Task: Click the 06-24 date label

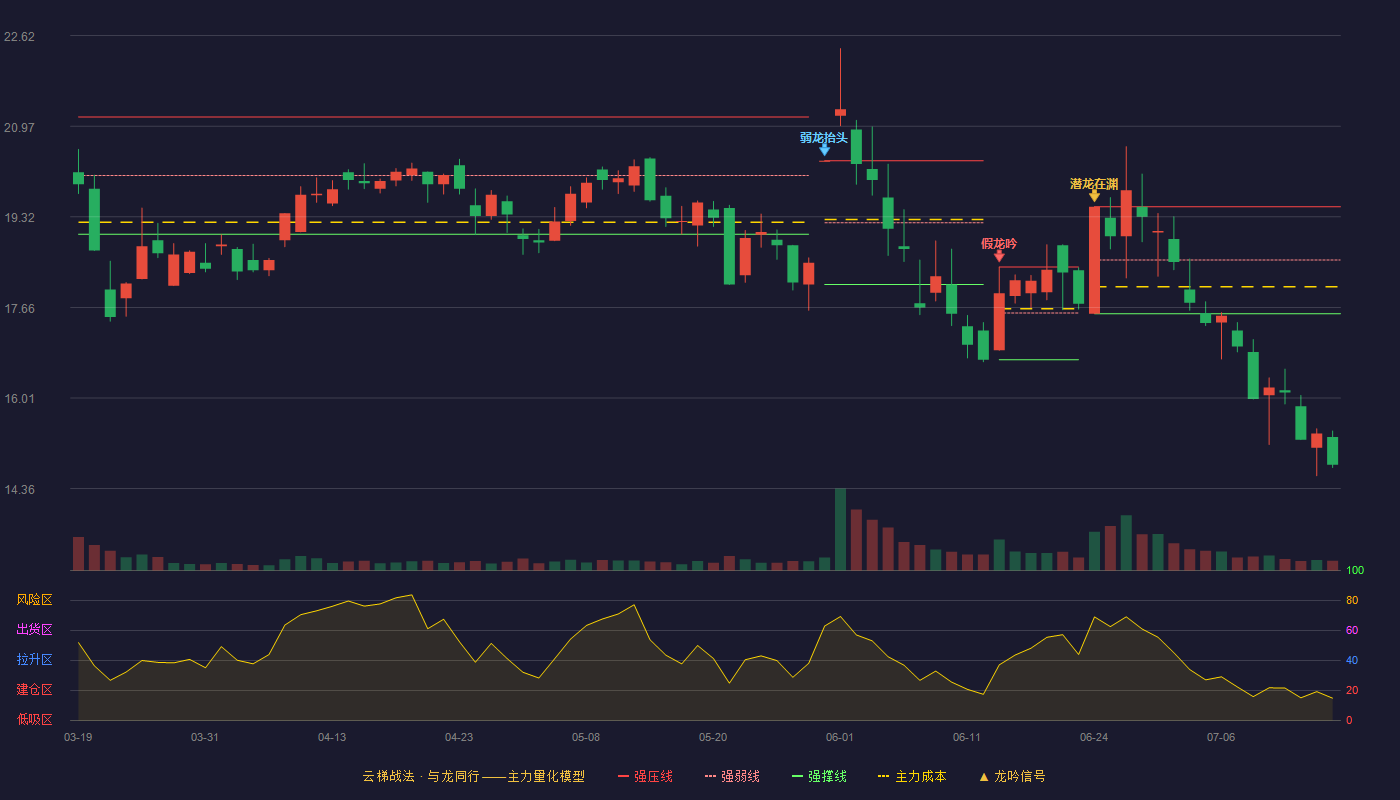Action: (1094, 737)
